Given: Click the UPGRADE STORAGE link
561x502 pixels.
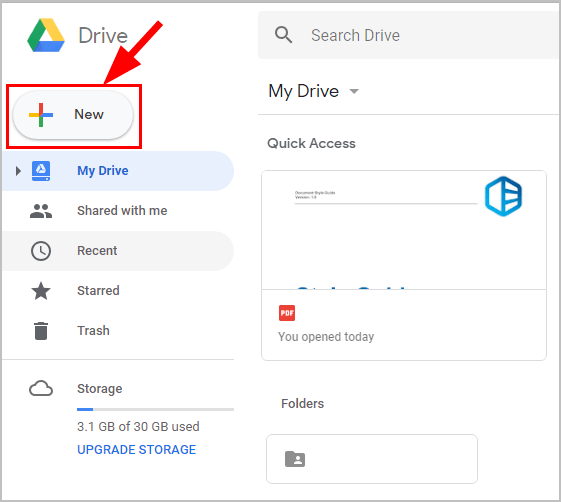Looking at the screenshot, I should pyautogui.click(x=137, y=449).
